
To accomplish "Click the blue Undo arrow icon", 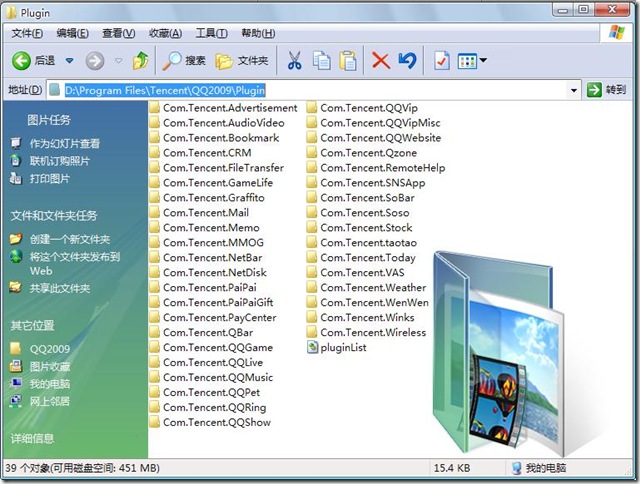I will click(x=407, y=61).
